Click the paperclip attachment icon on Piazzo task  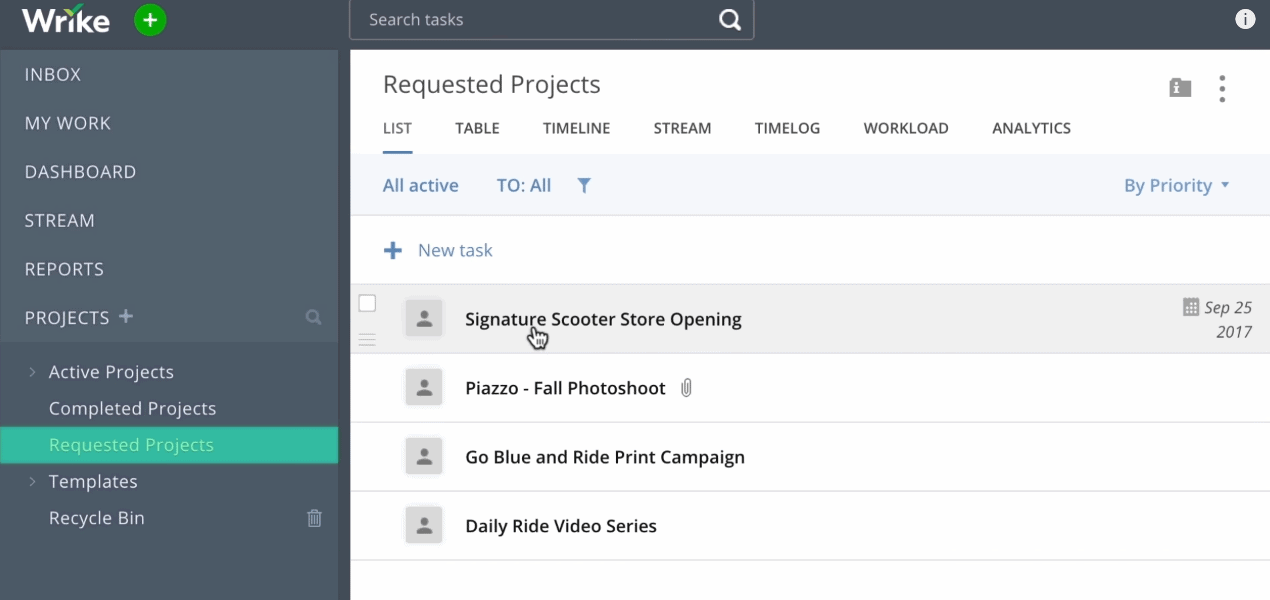[x=686, y=388]
